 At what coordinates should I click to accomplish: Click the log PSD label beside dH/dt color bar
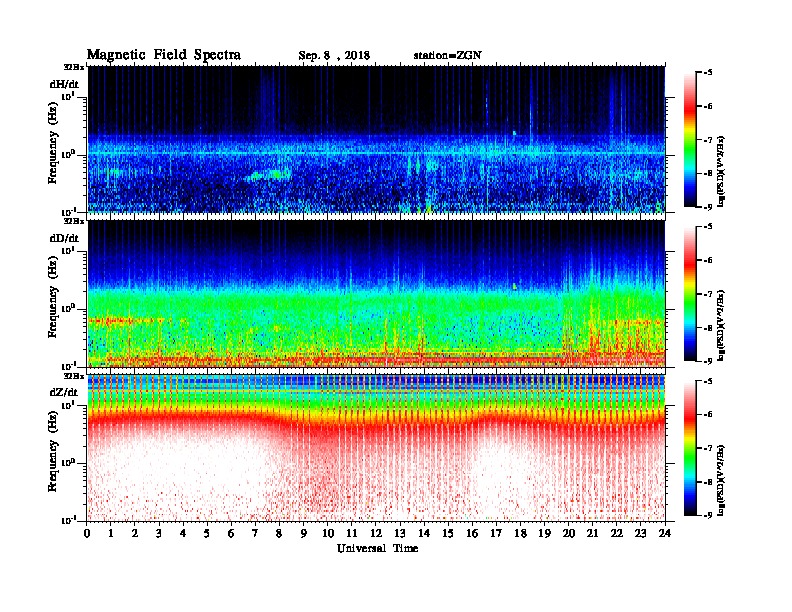(721, 171)
